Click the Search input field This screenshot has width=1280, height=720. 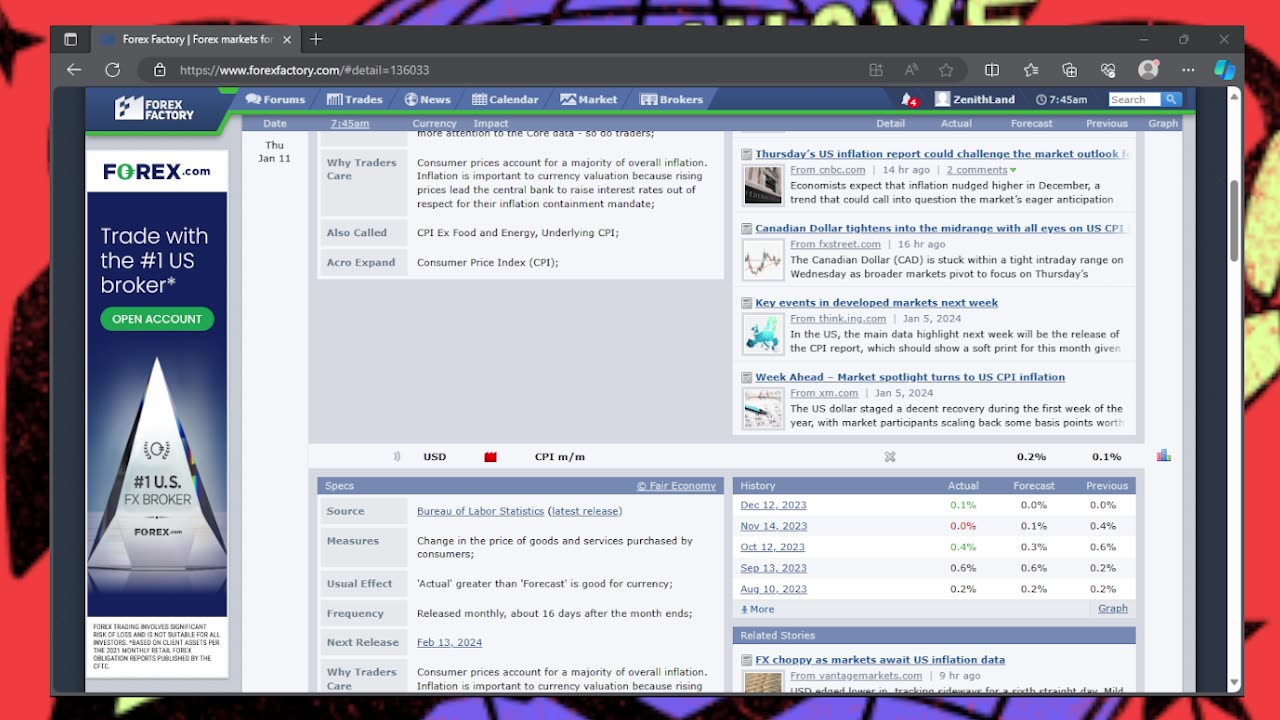[1134, 99]
